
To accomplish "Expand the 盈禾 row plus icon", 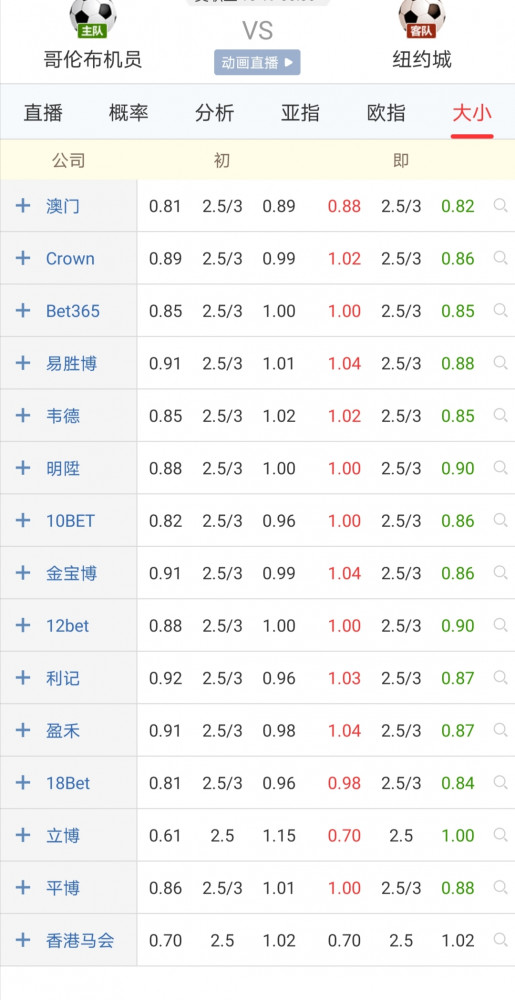I will tap(23, 730).
